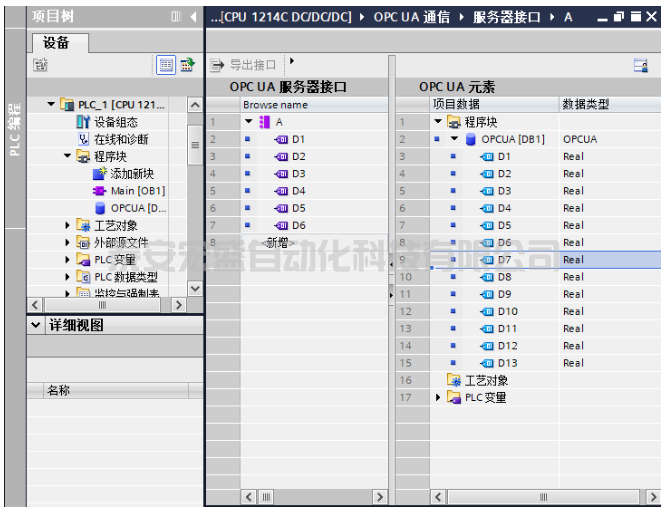This screenshot has width=664, height=512.
Task: Select the Main [OB1] block icon
Action: point(99,190)
